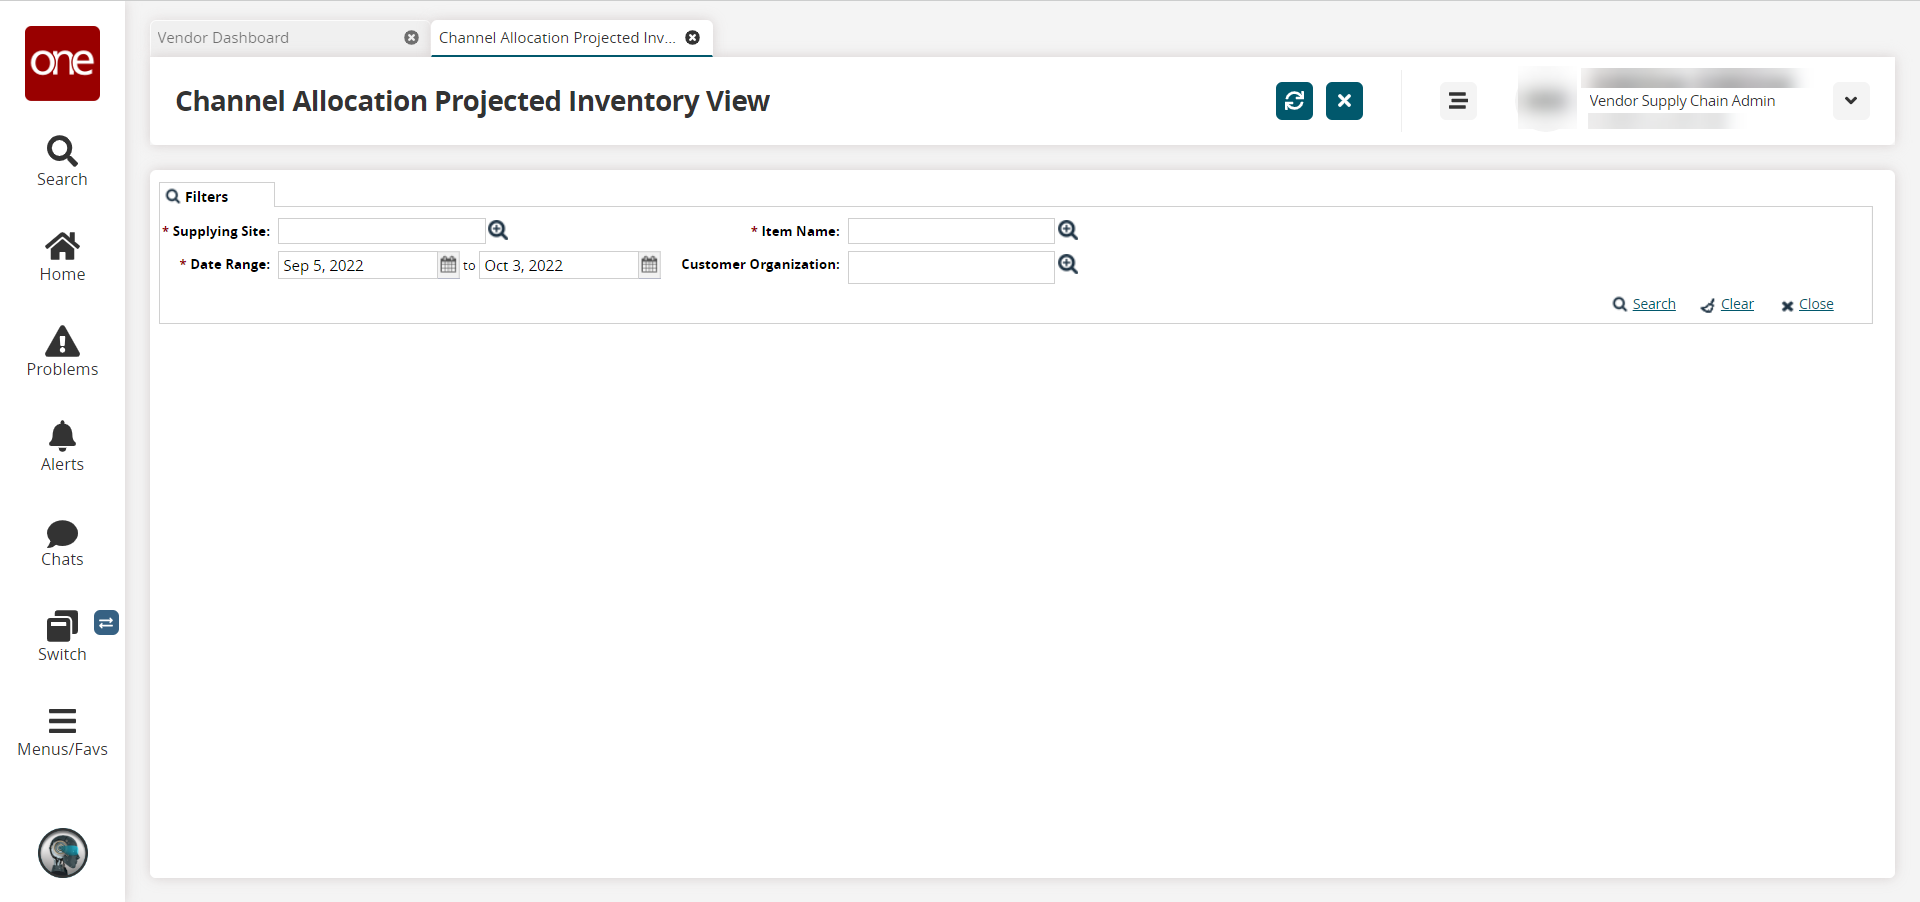The height and width of the screenshot is (902, 1920).
Task: Click the Search link in the filters
Action: [1653, 305]
